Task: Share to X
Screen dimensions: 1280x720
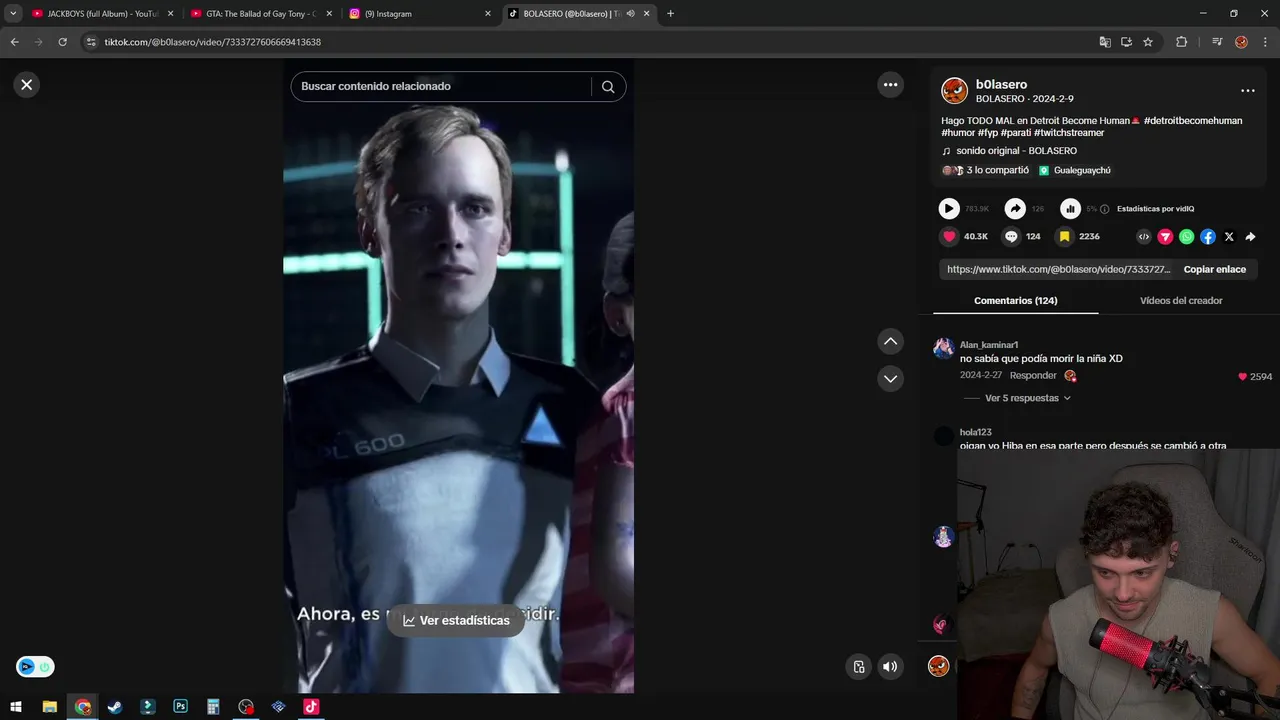Action: coord(1229,237)
